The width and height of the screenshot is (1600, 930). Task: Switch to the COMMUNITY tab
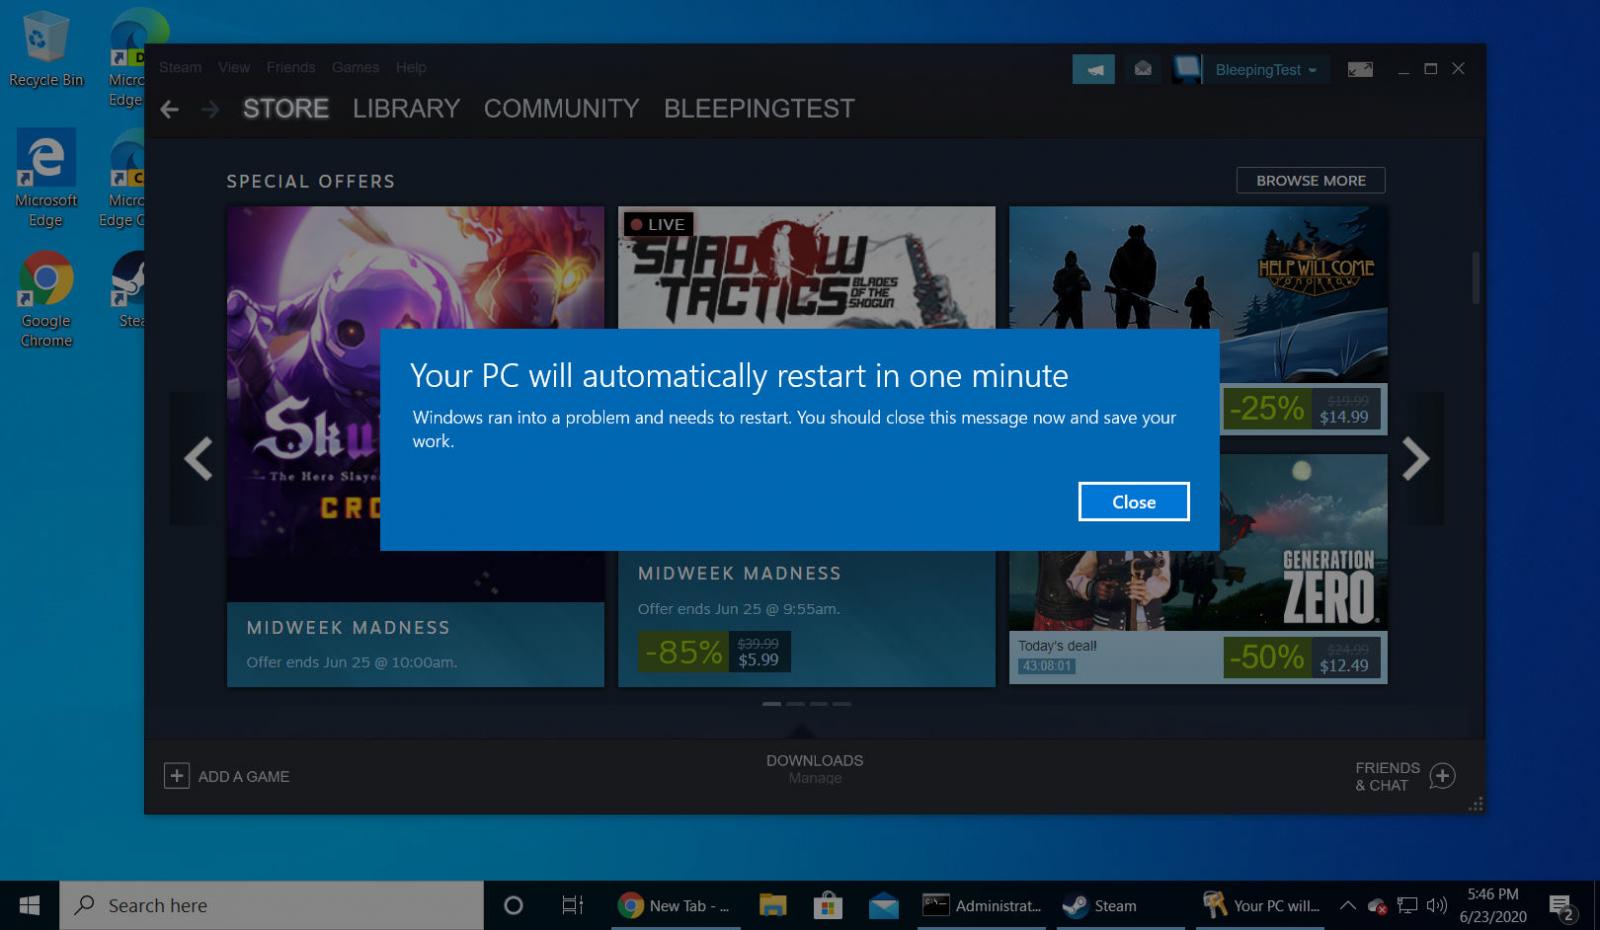pyautogui.click(x=561, y=109)
